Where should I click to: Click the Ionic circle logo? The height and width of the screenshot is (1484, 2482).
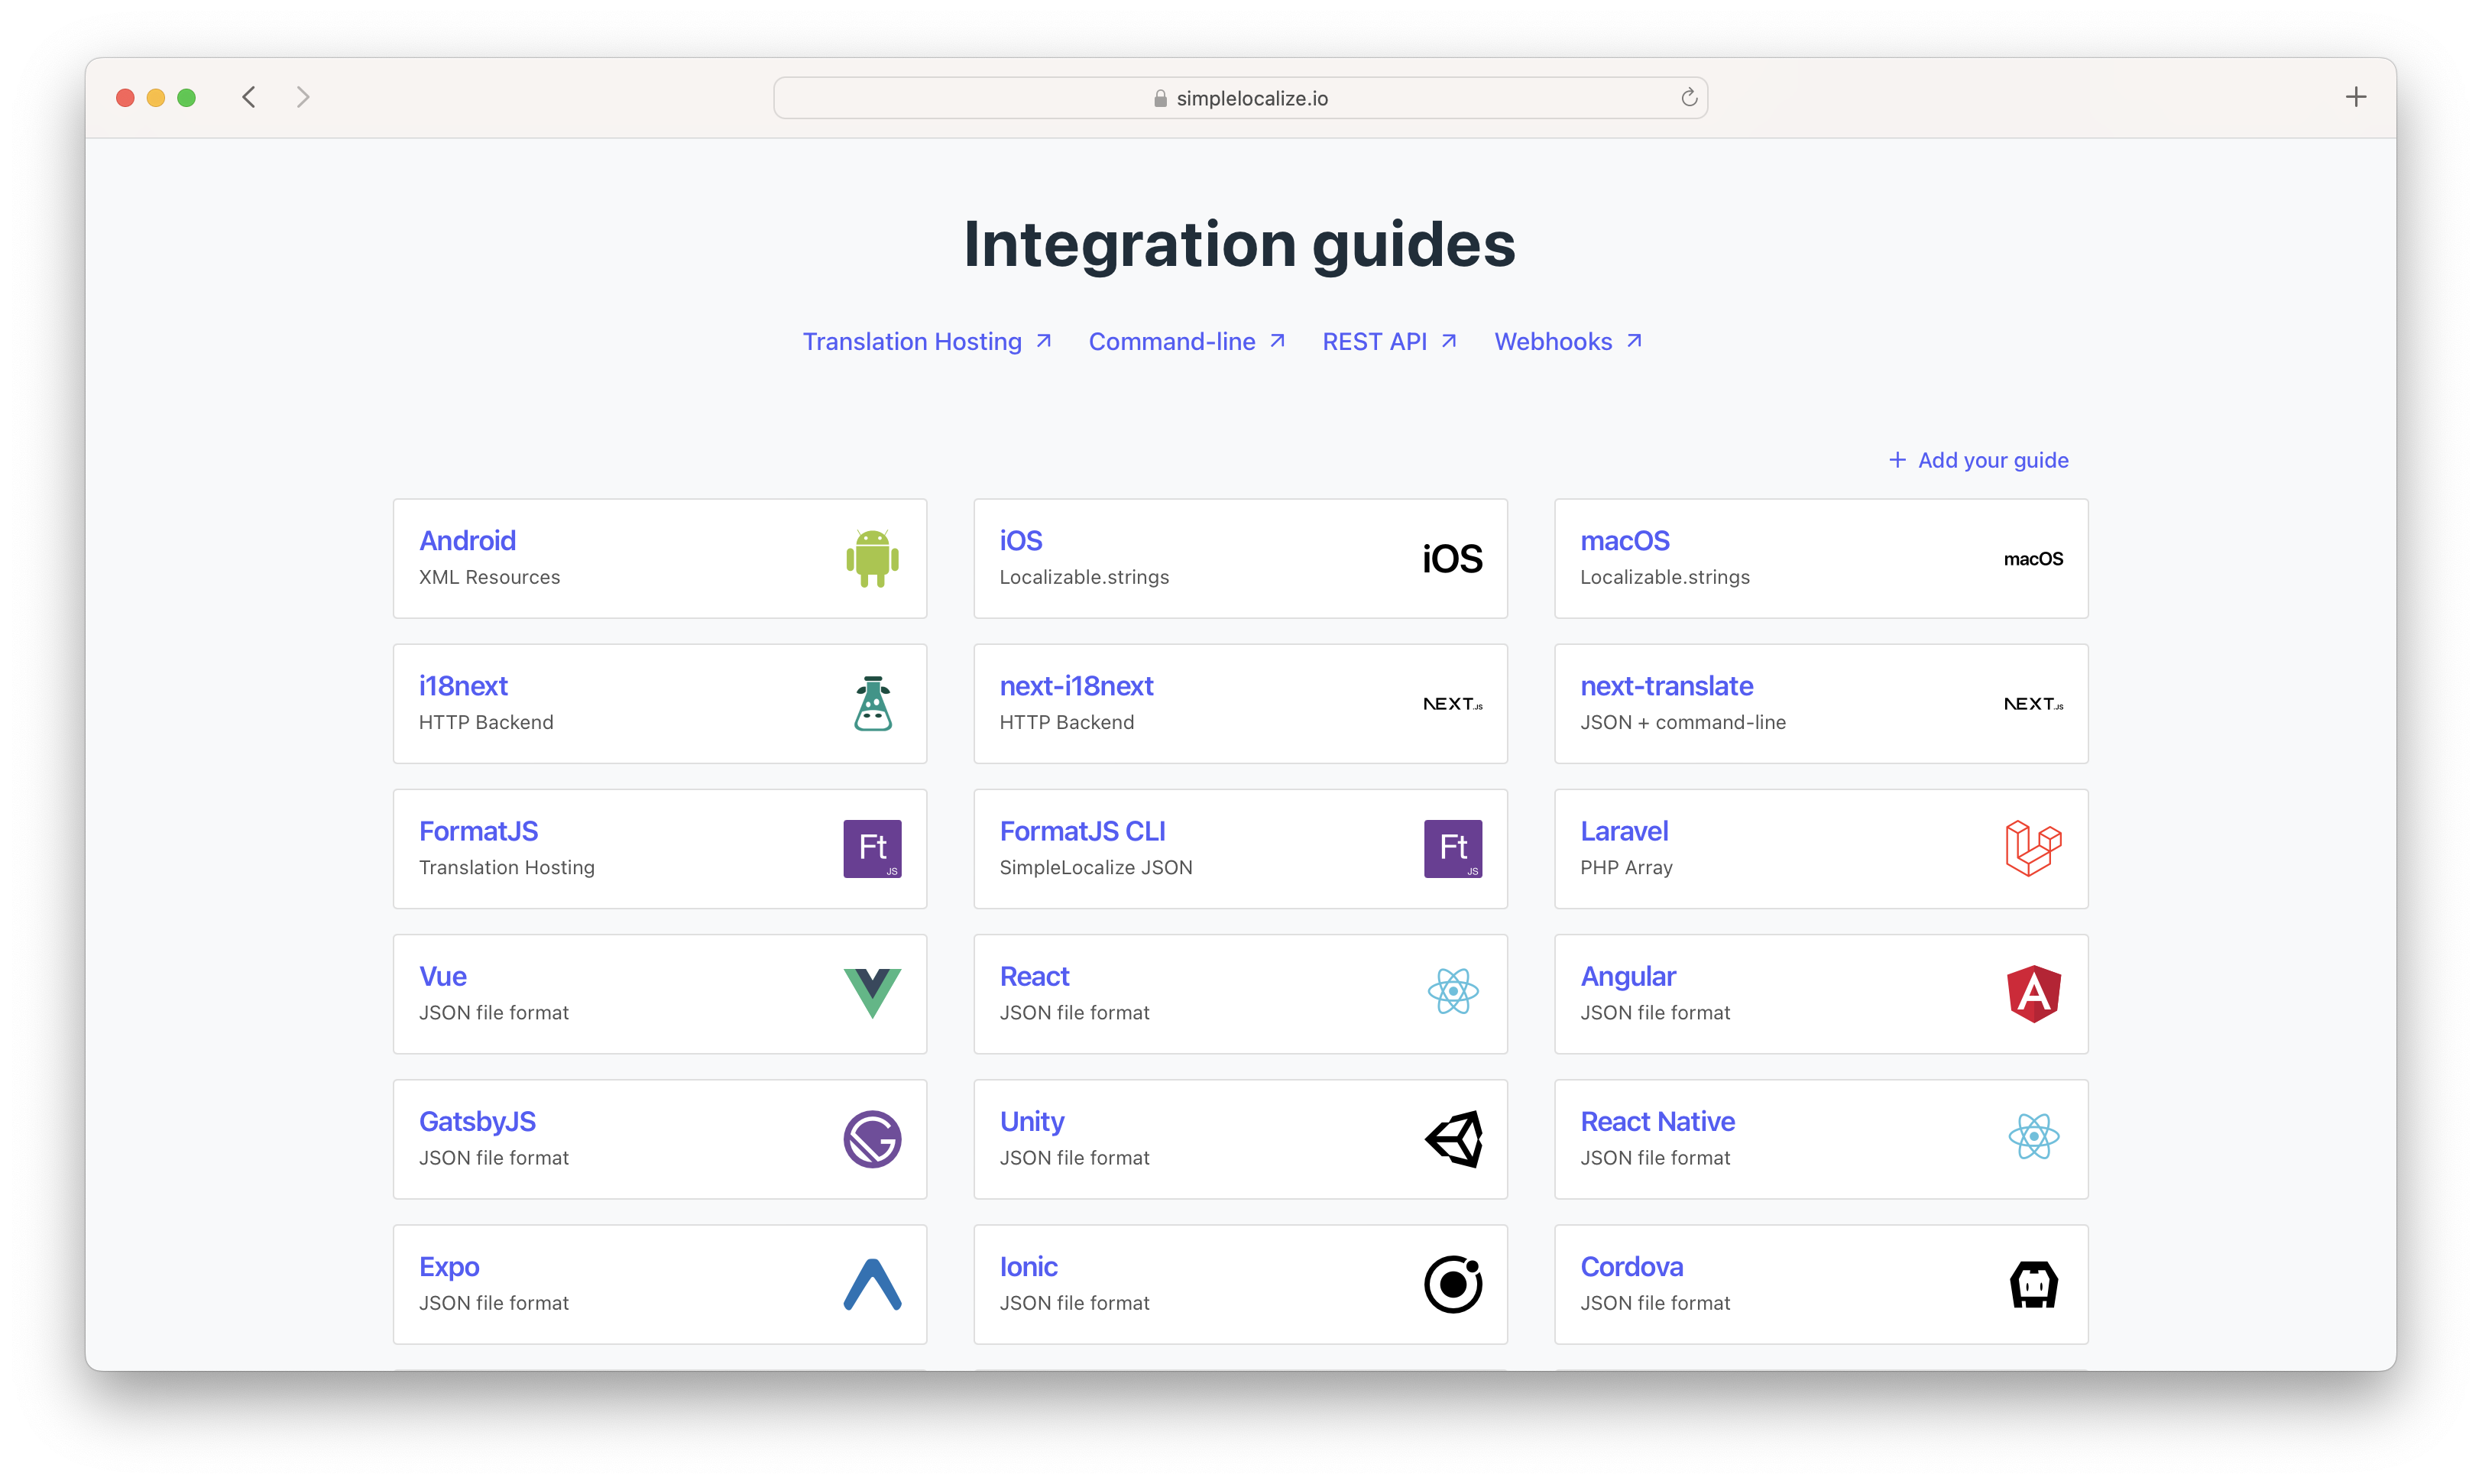pyautogui.click(x=1452, y=1284)
